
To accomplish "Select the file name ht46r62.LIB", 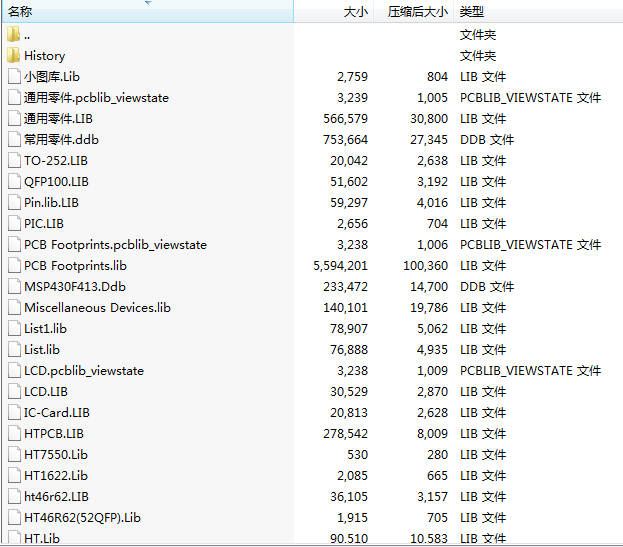I will click(x=56, y=497).
